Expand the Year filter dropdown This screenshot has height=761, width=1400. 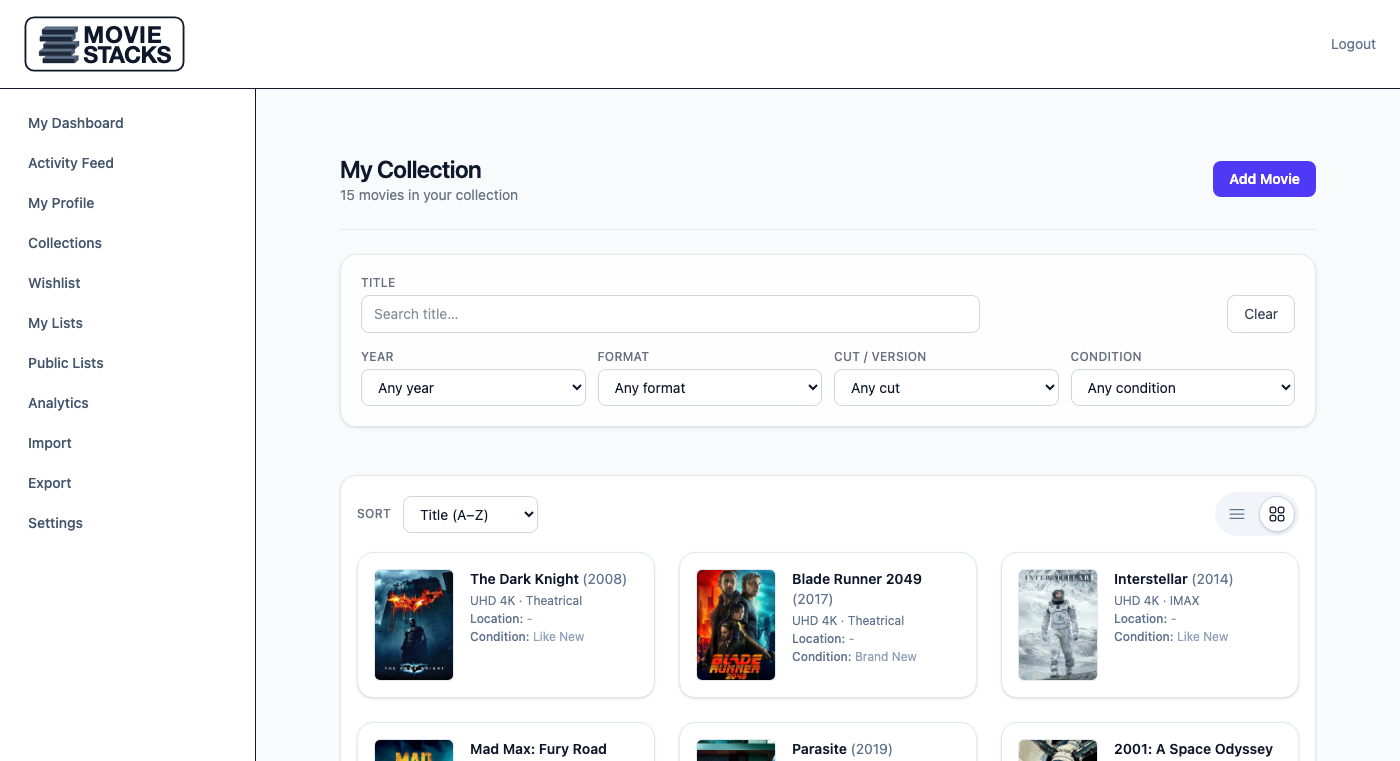coord(473,388)
